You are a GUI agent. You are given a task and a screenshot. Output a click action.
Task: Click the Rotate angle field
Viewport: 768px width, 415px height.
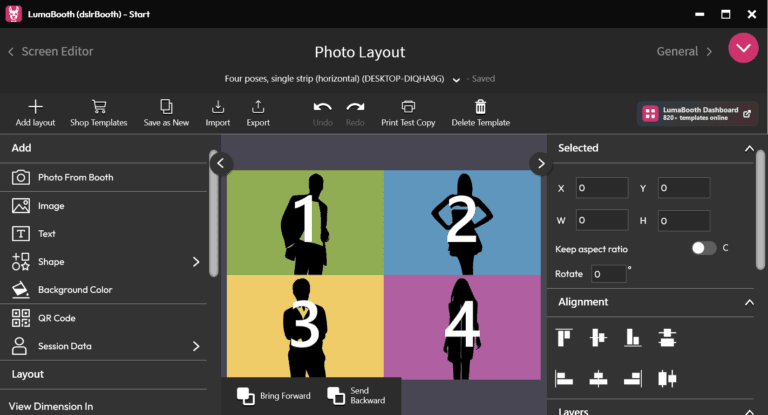[608, 274]
